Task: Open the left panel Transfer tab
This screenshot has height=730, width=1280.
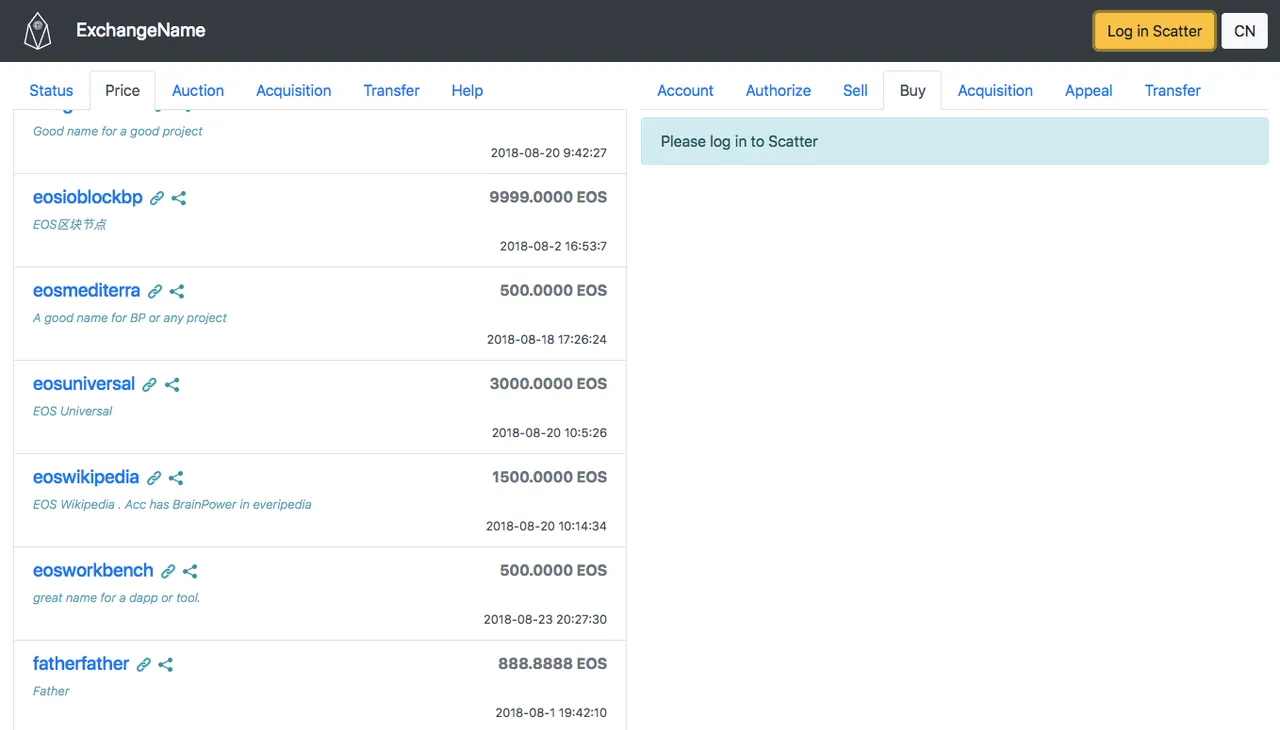Action: click(x=391, y=90)
